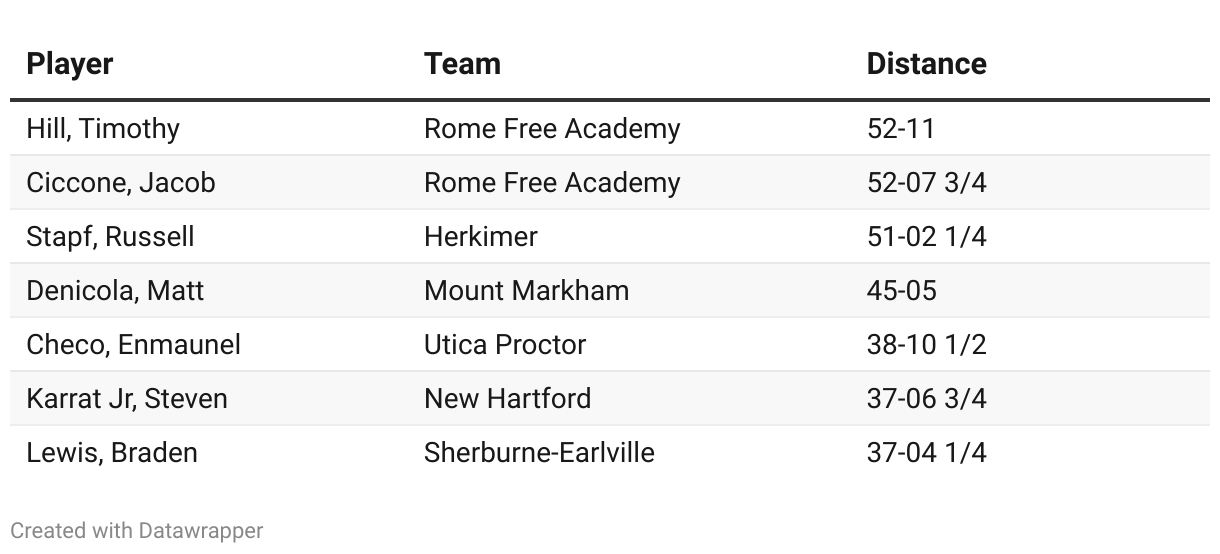Click the New Hartford team cell
Image resolution: width=1220 pixels, height=554 pixels.
[508, 399]
